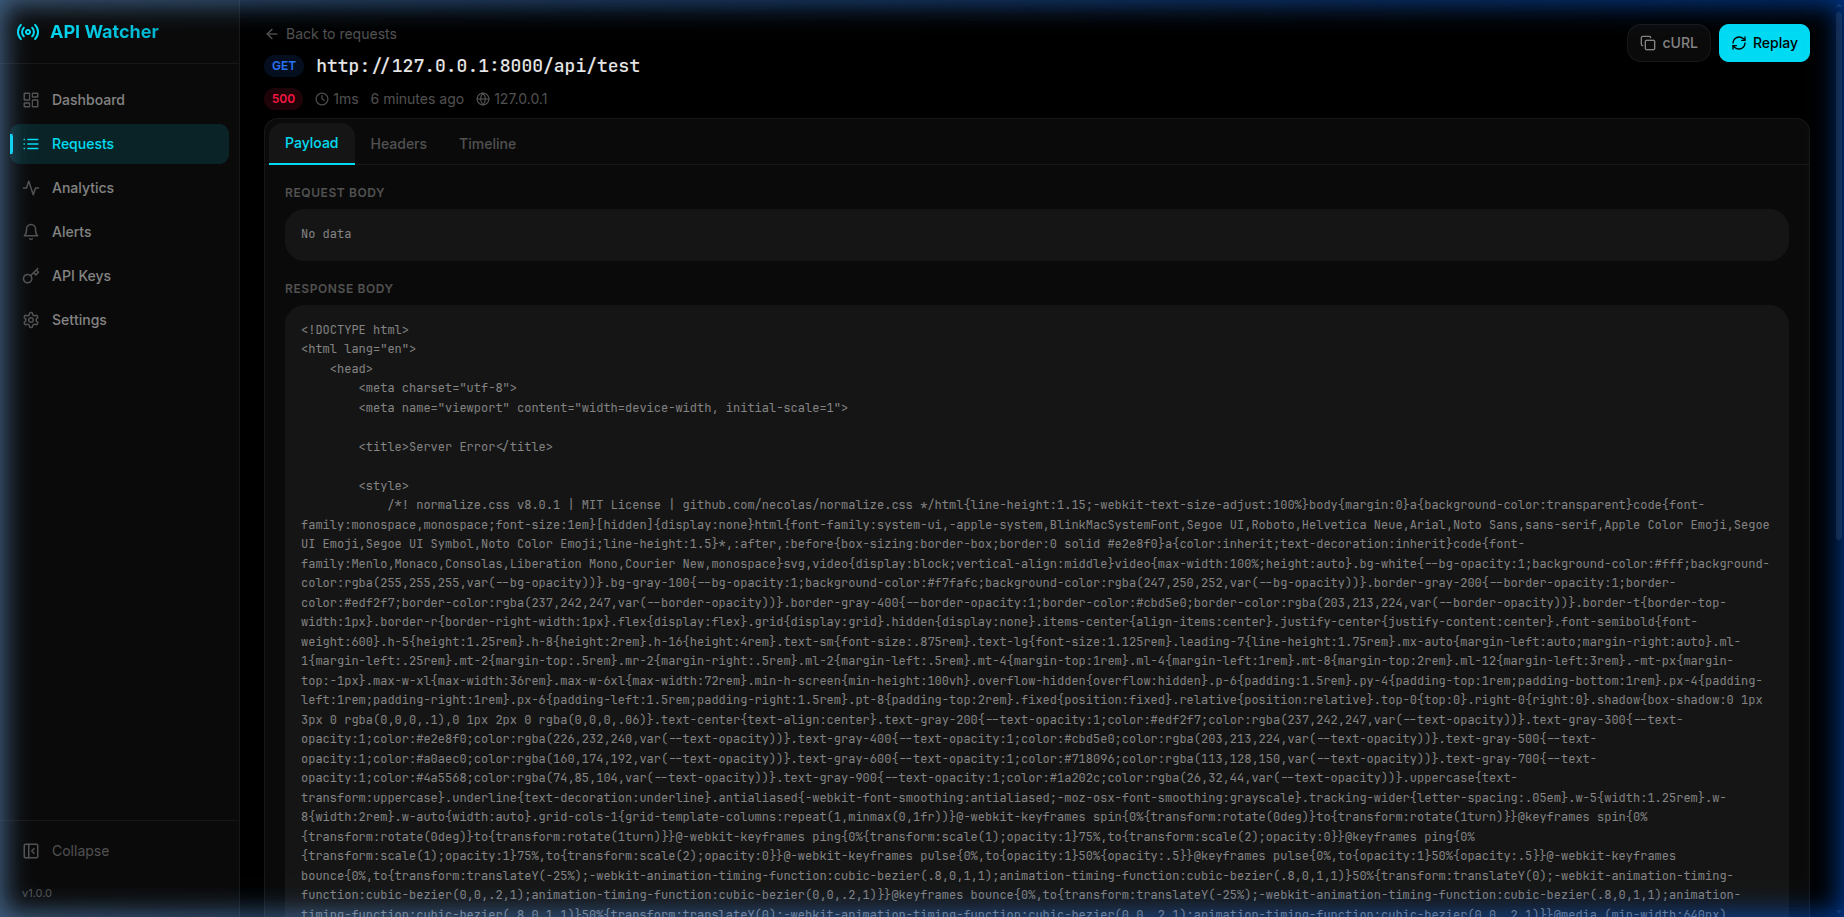Open the Timeline tab
1844x917 pixels.
pos(487,144)
